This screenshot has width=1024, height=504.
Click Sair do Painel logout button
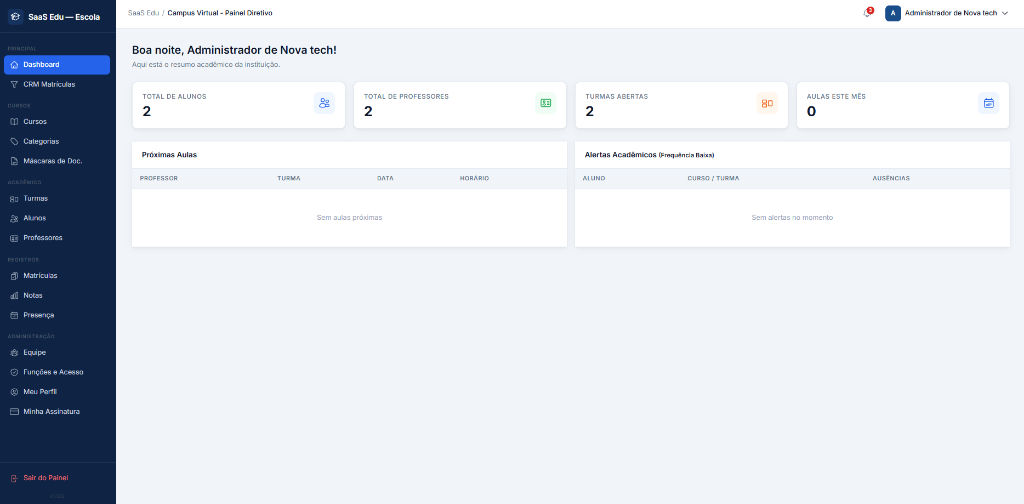pos(45,478)
